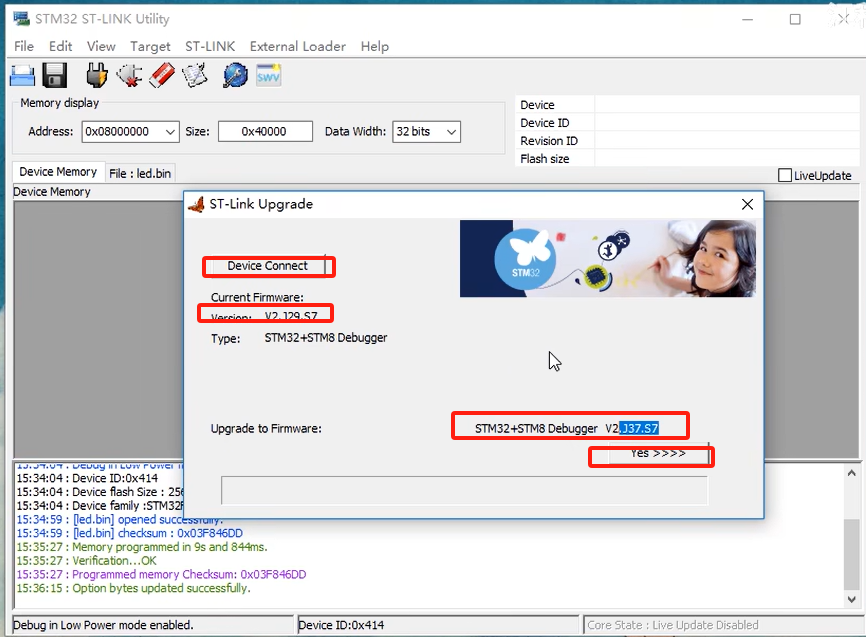866x637 pixels.
Task: Open the SWV viewer icon
Action: pyautogui.click(x=268, y=75)
